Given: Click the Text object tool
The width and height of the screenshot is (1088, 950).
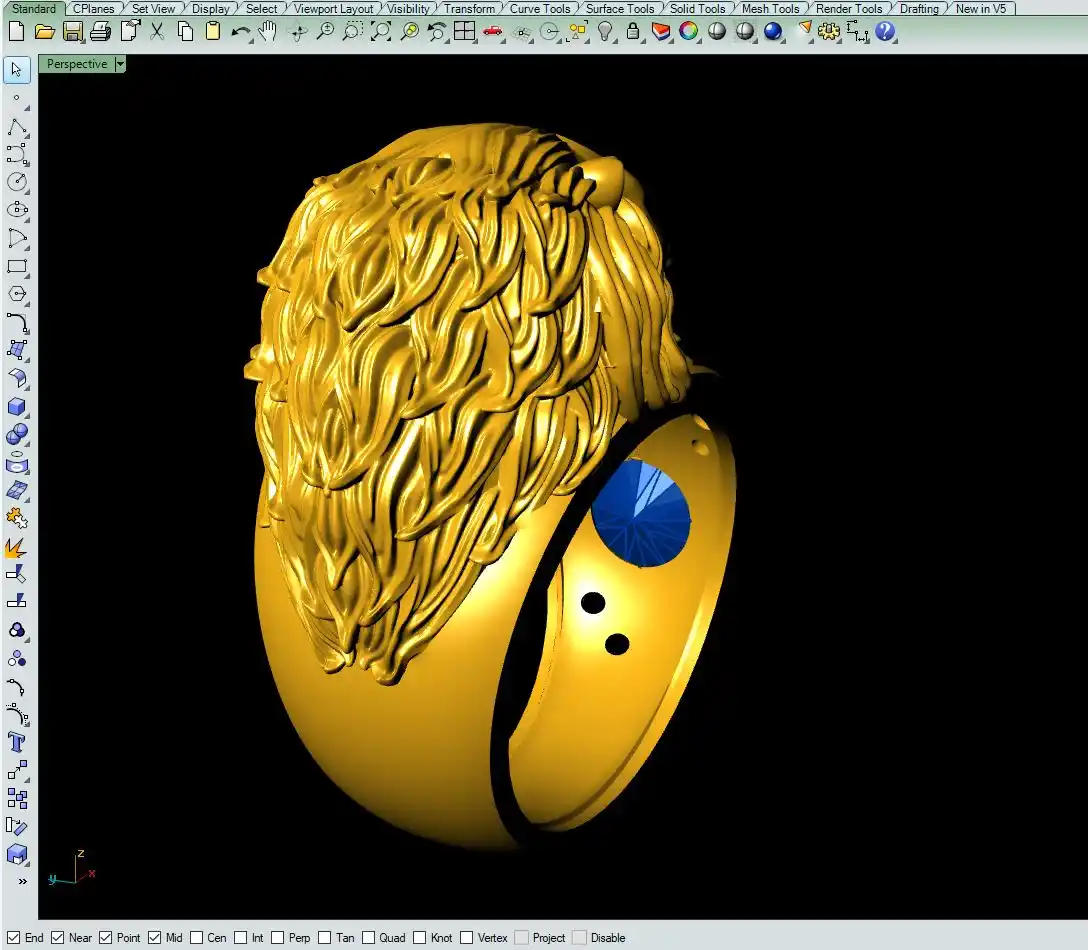Looking at the screenshot, I should tap(17, 742).
